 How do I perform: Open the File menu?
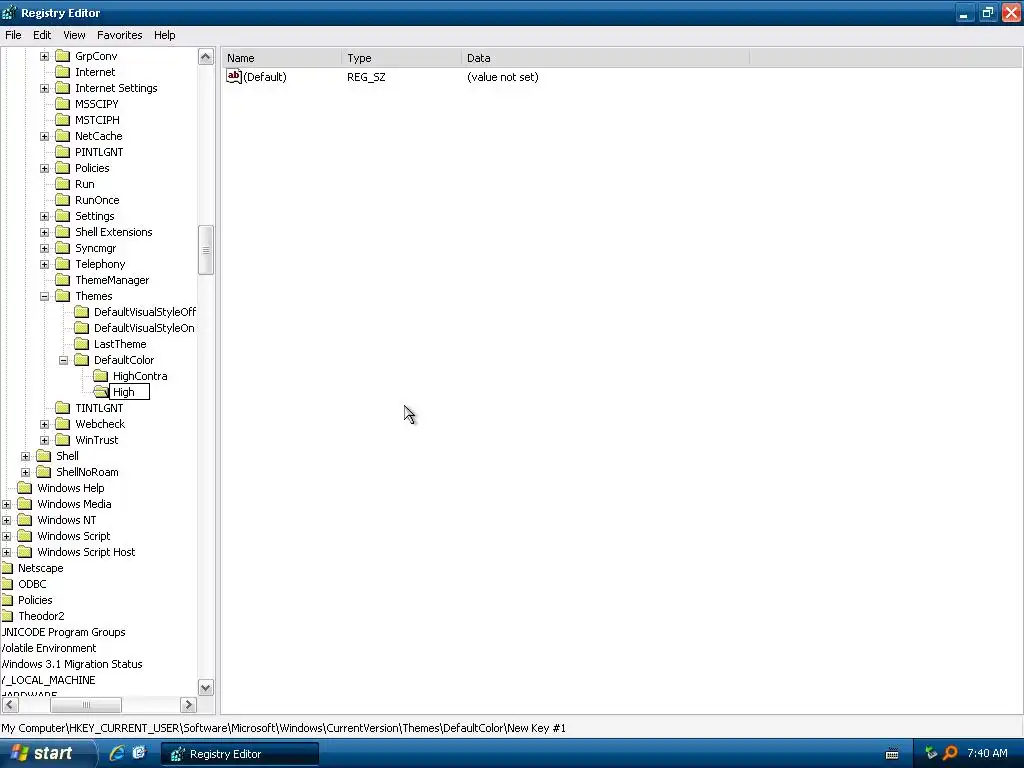(x=13, y=35)
